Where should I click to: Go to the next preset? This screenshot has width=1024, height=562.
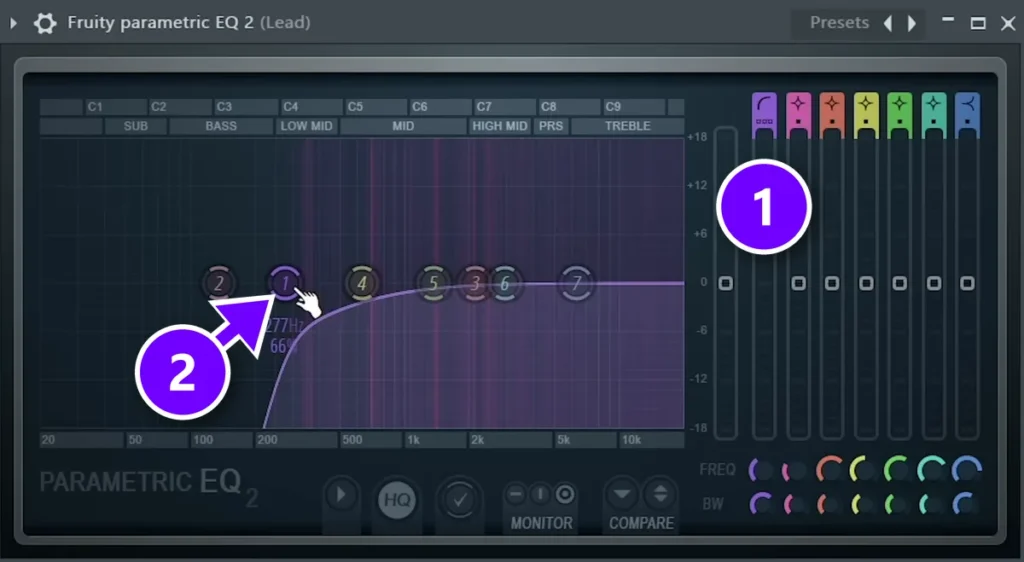pyautogui.click(x=912, y=23)
